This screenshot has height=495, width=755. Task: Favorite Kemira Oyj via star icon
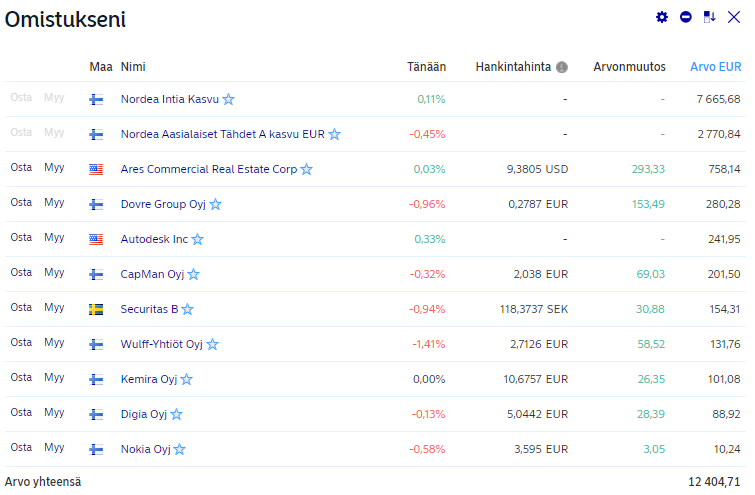pos(186,379)
